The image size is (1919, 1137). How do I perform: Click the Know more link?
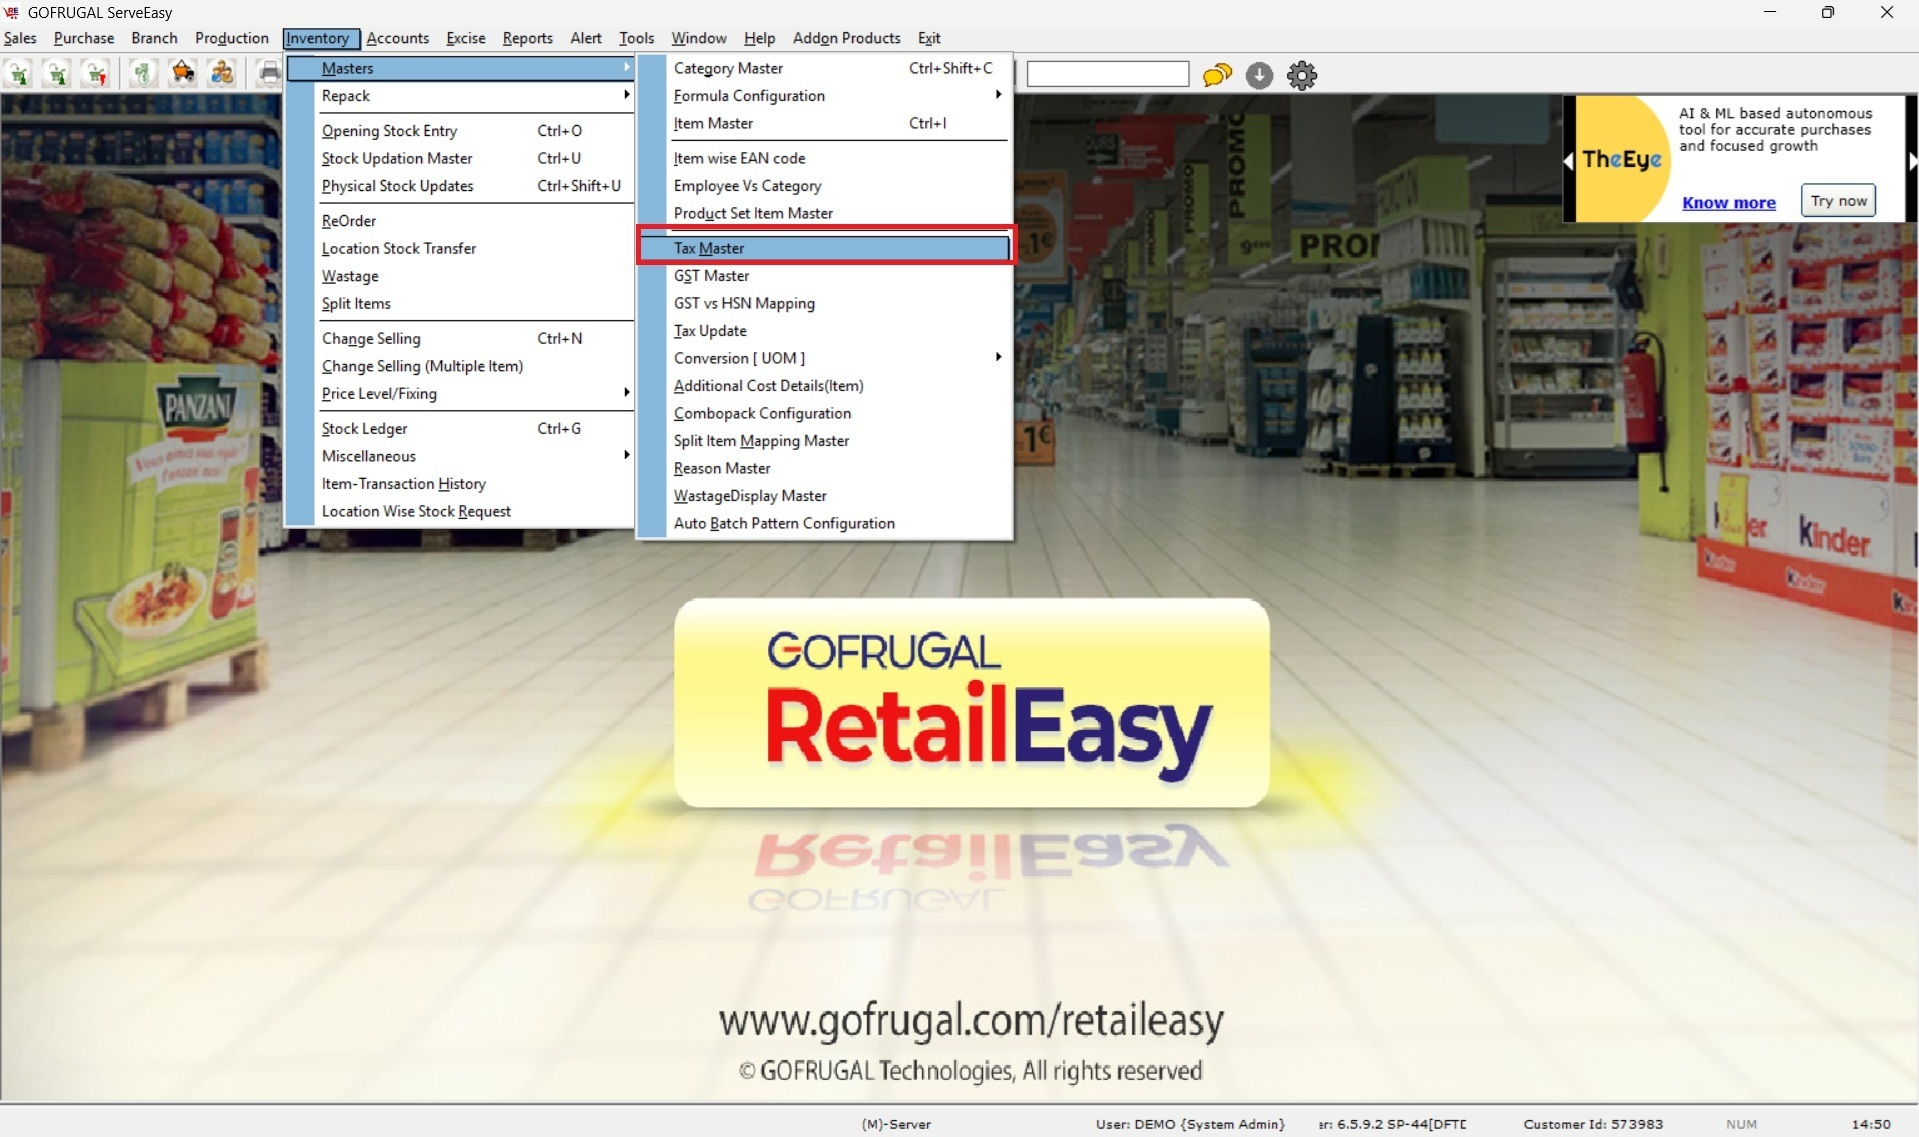pos(1728,202)
